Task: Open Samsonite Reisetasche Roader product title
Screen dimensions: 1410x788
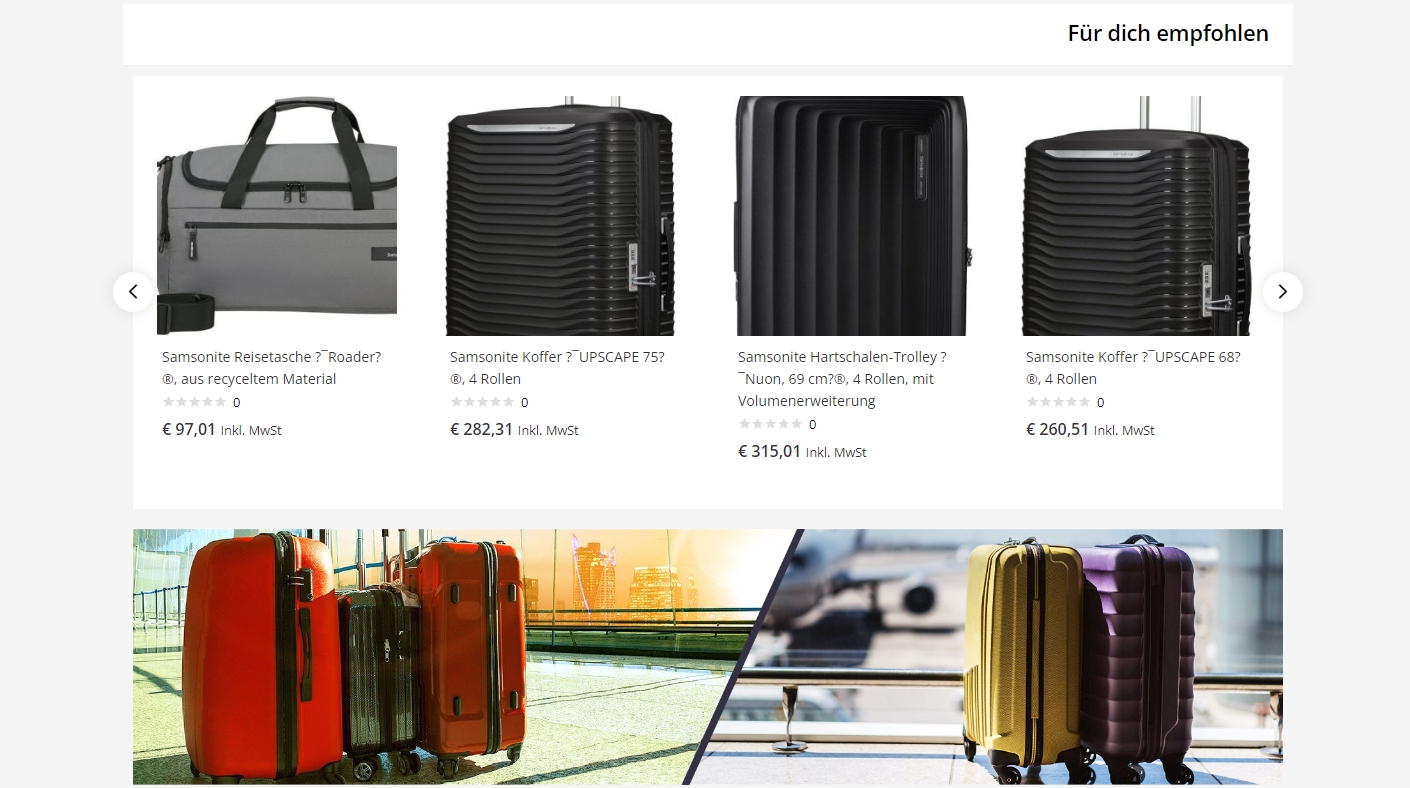Action: click(x=272, y=368)
